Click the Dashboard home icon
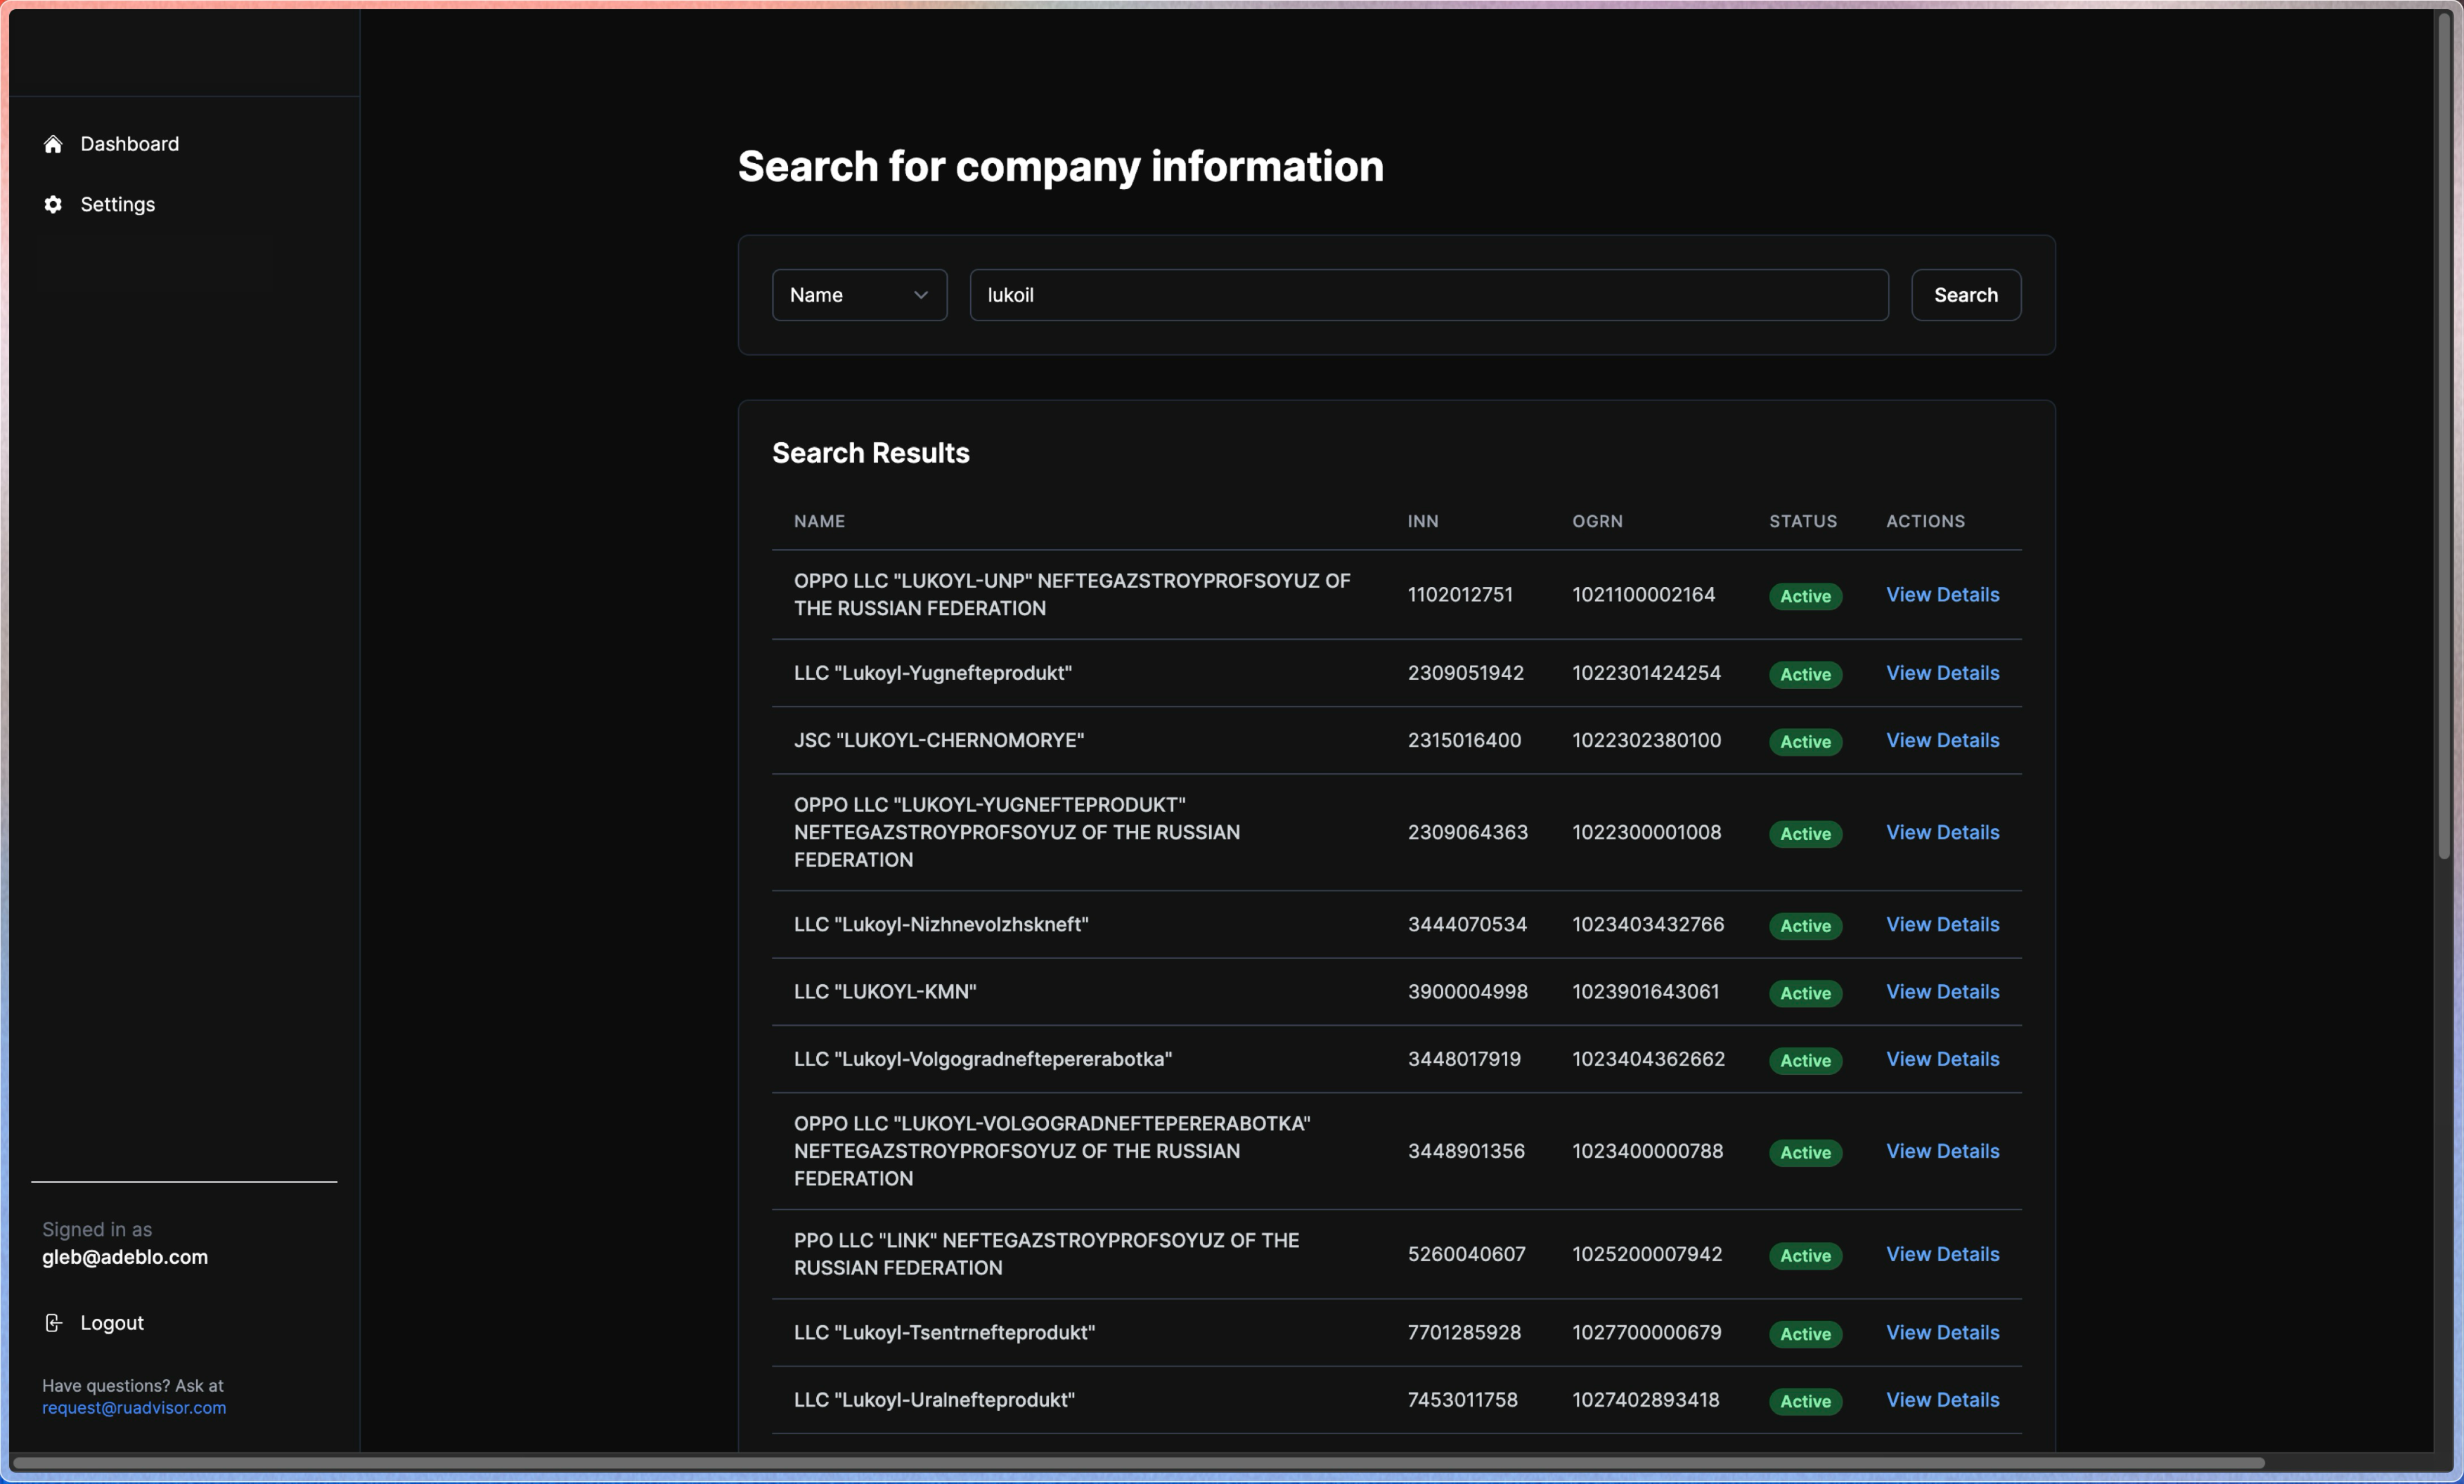 [x=53, y=144]
